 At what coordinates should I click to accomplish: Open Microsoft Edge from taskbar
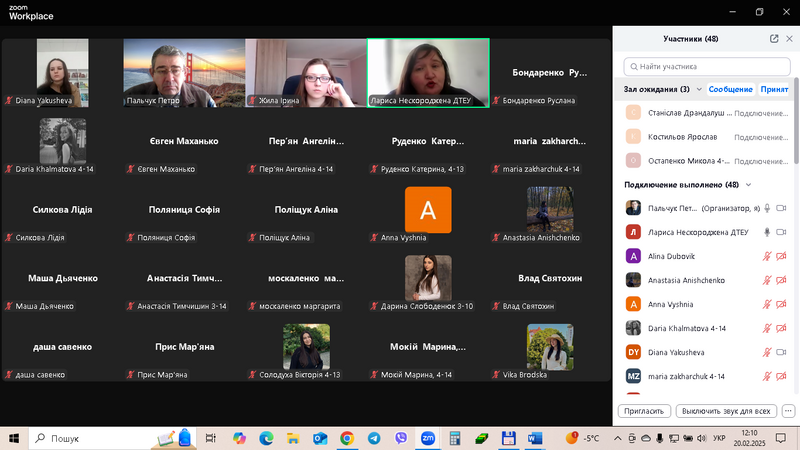point(266,438)
